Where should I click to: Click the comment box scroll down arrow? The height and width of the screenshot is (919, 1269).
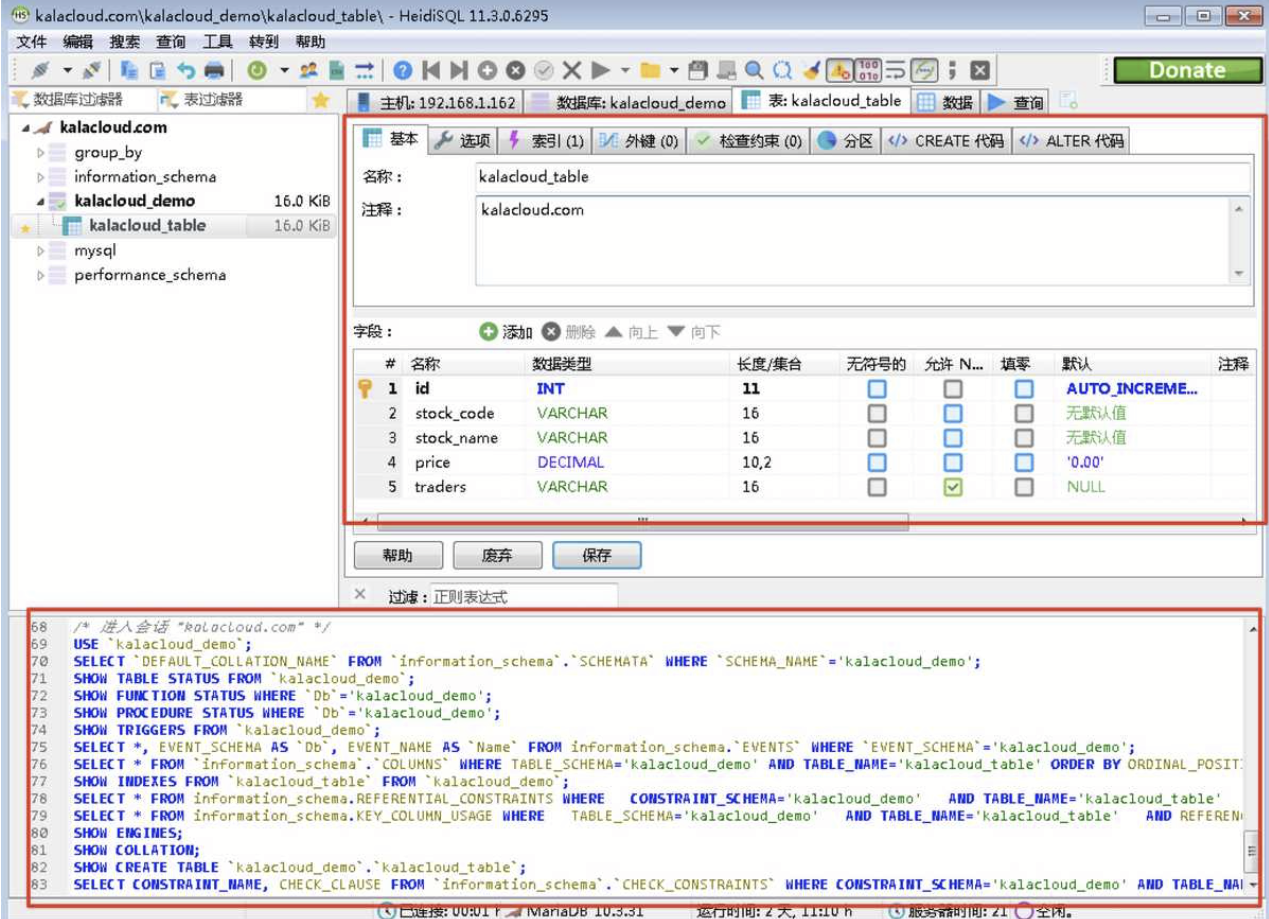pyautogui.click(x=1240, y=273)
